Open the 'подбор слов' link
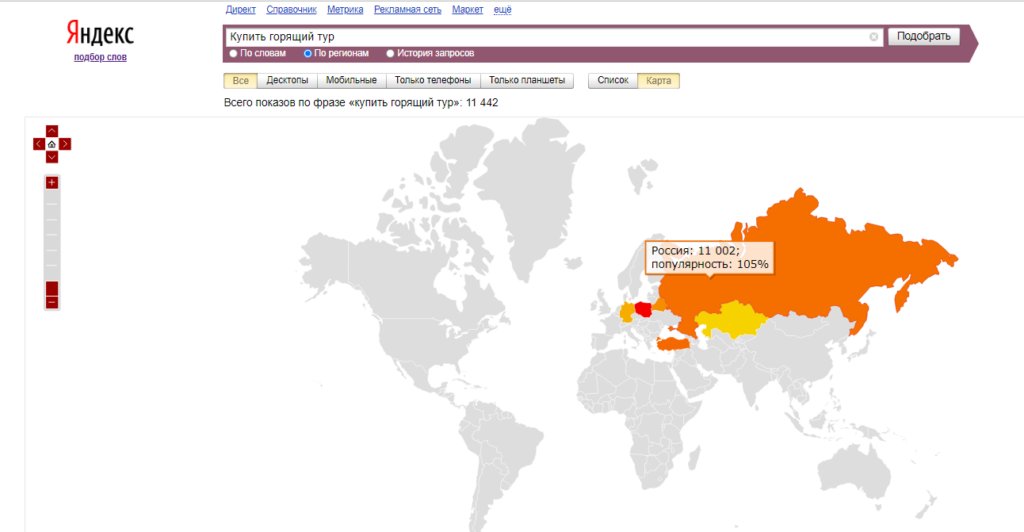Viewport: 1024px width, 532px height. 100,57
